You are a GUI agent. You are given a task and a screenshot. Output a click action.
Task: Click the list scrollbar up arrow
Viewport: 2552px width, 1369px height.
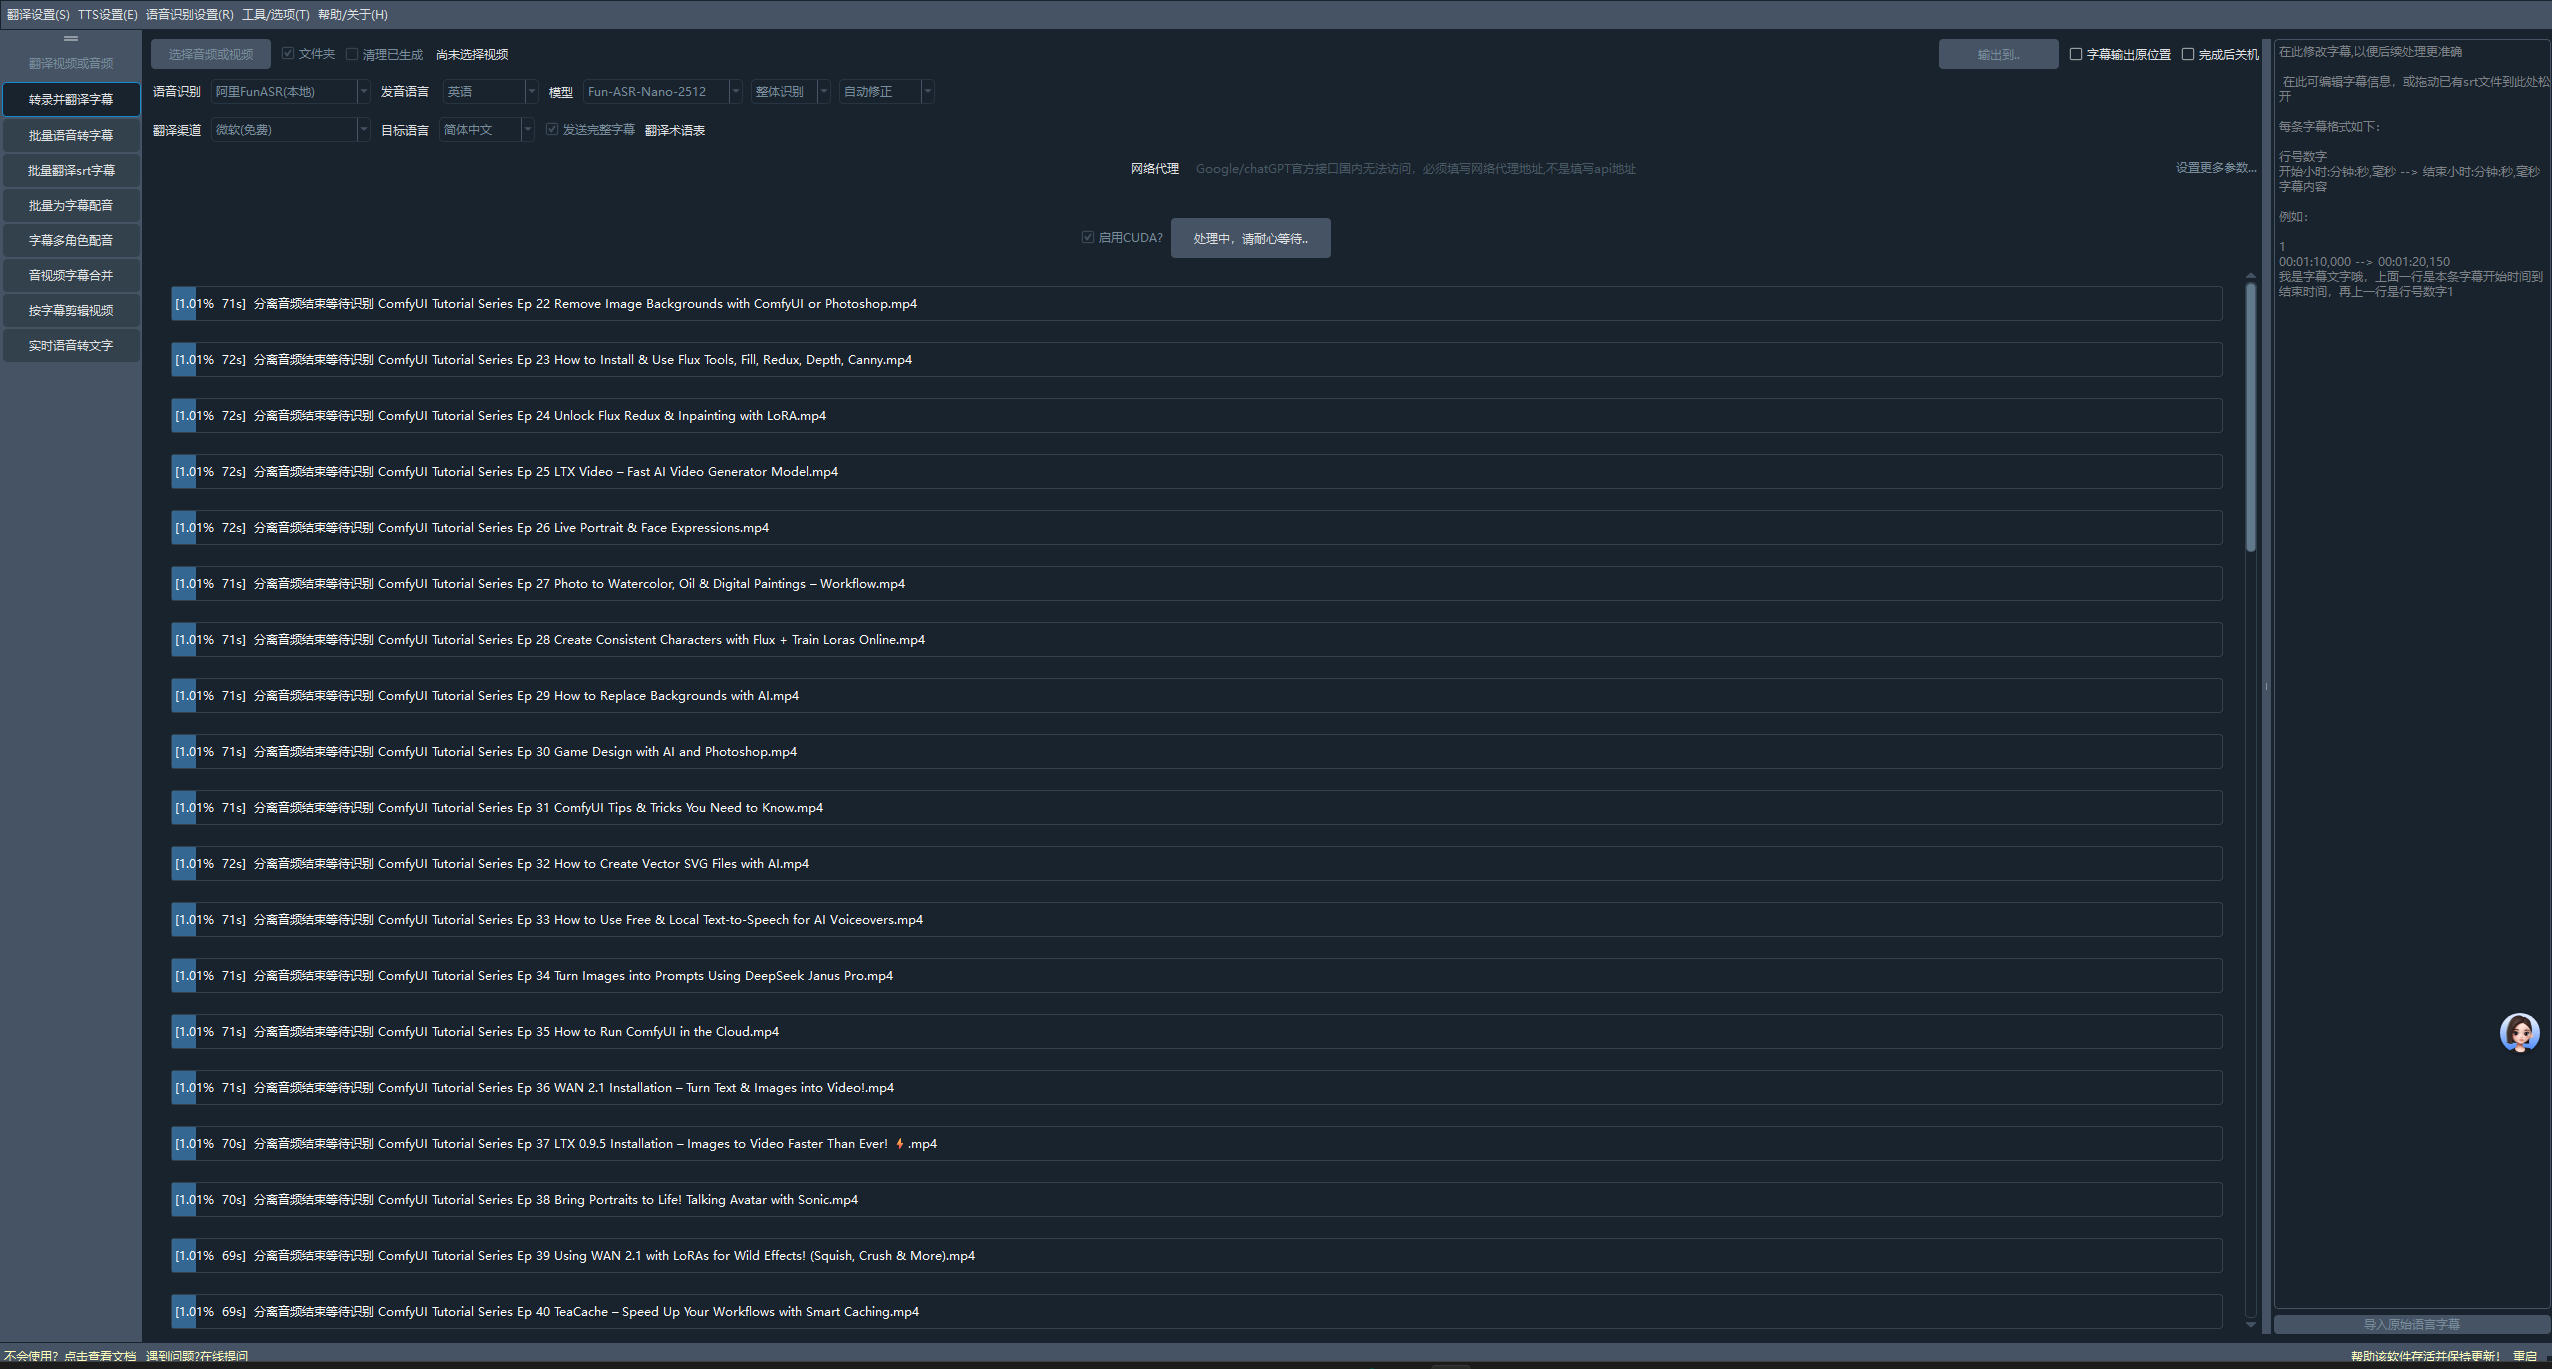click(2250, 275)
